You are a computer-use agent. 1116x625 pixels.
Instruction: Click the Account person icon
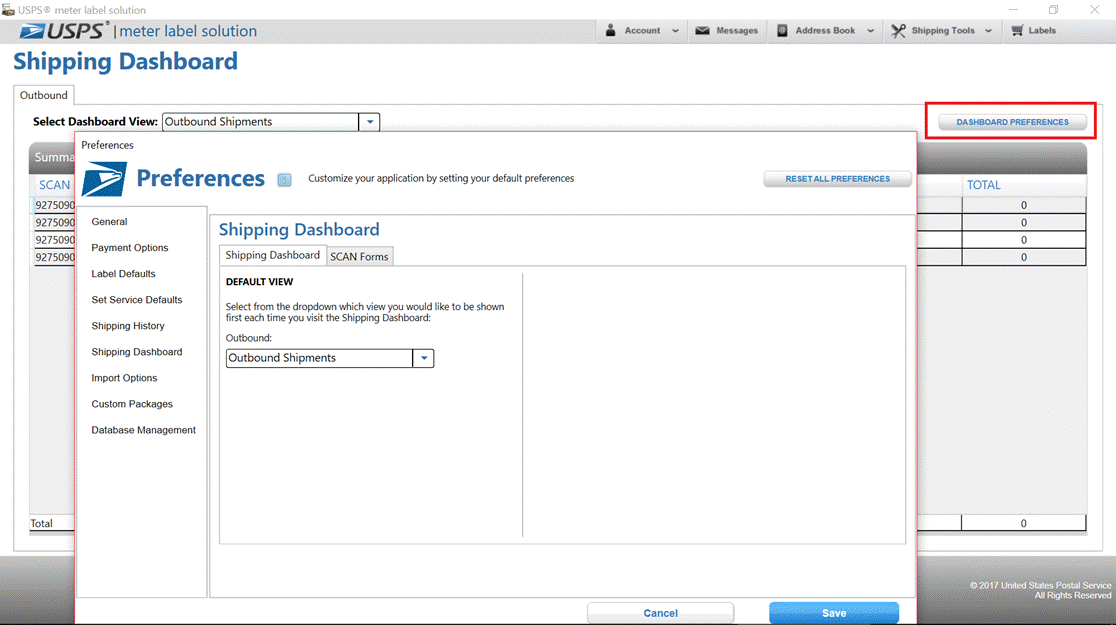tap(611, 31)
